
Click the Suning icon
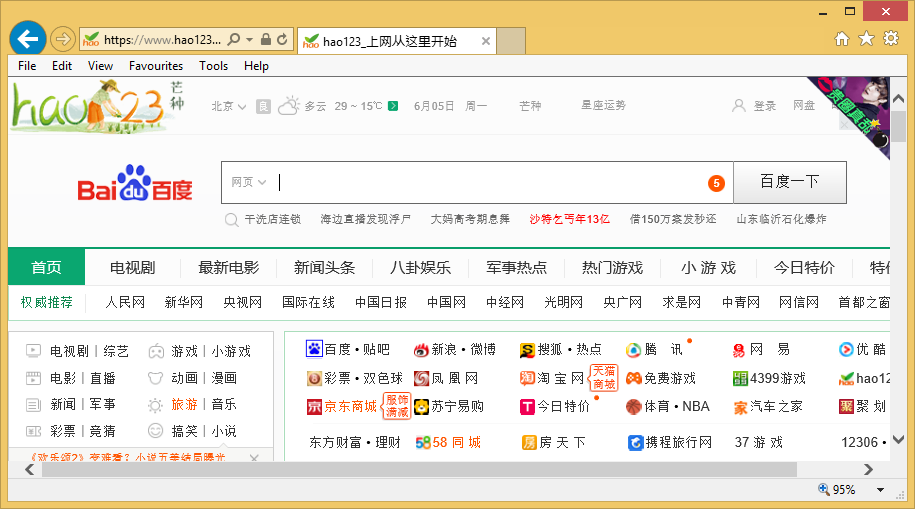point(421,407)
